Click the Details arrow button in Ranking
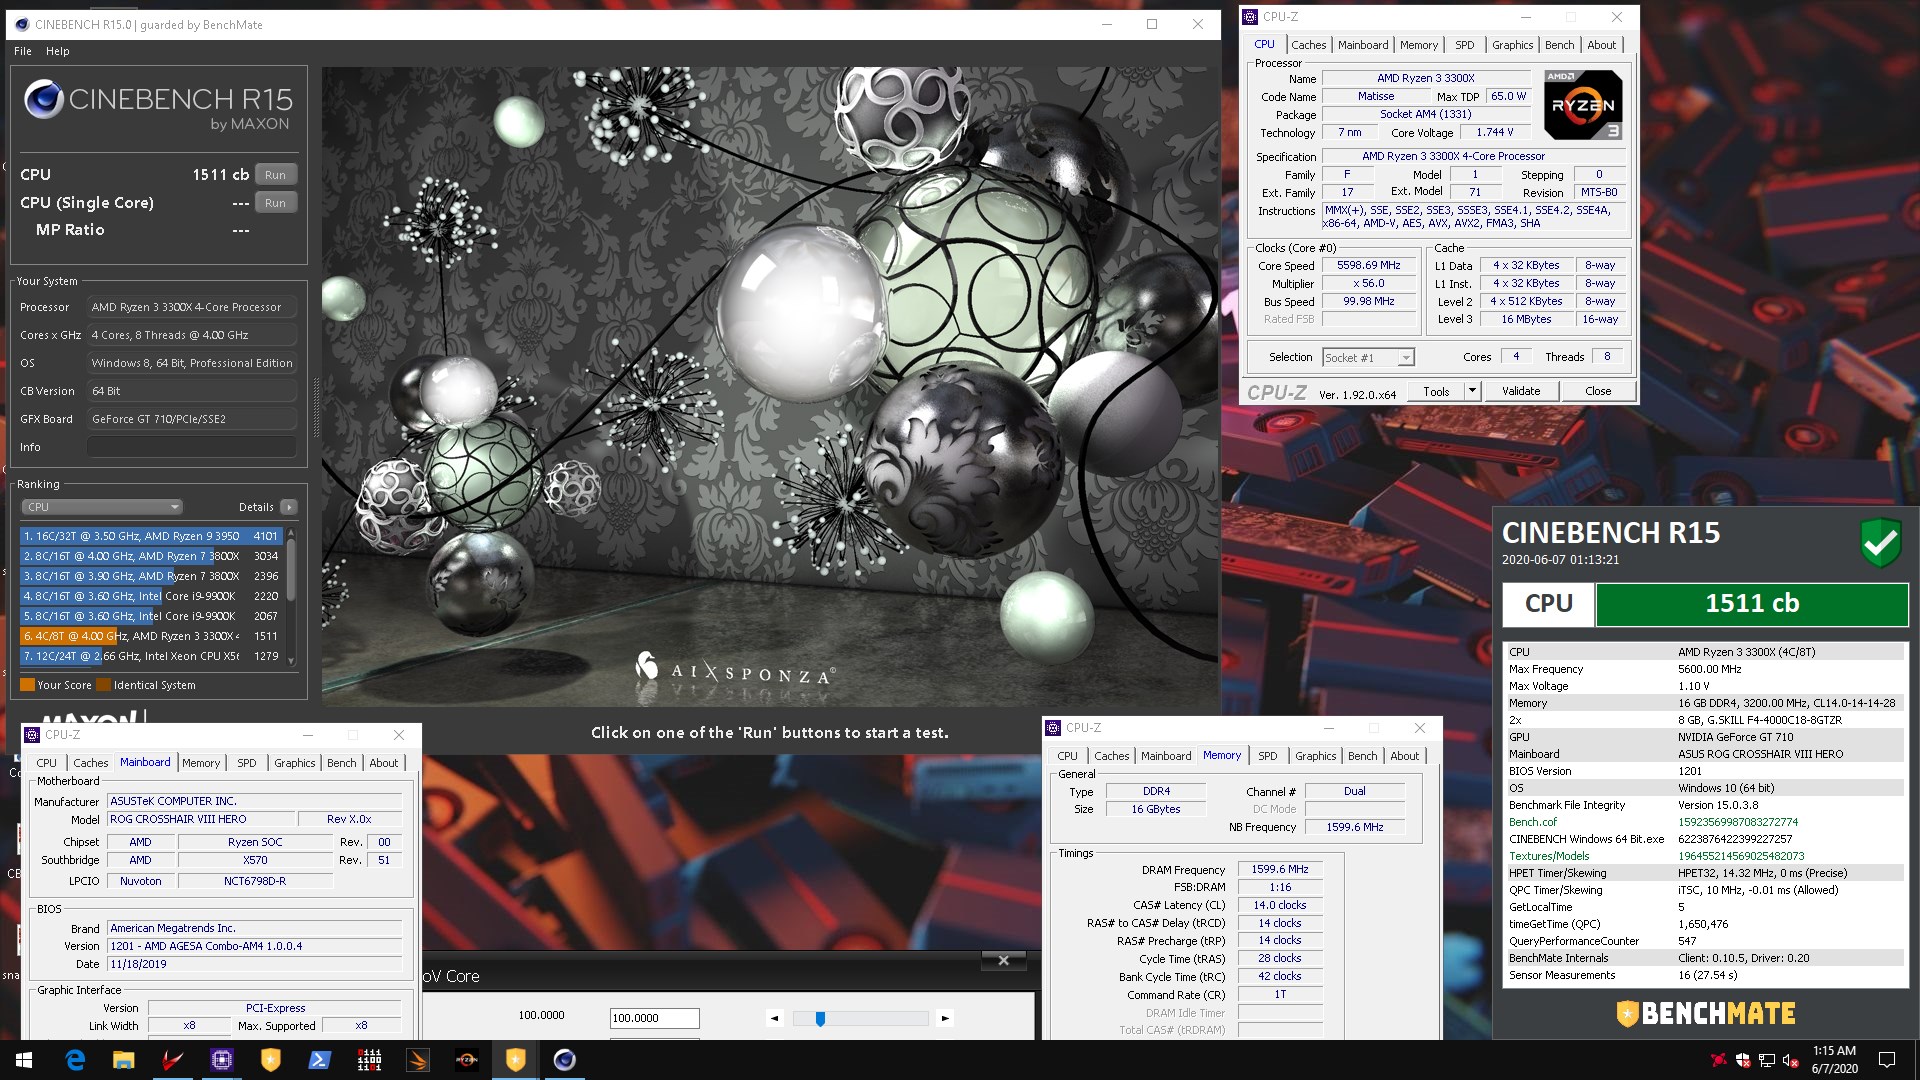 tap(288, 507)
